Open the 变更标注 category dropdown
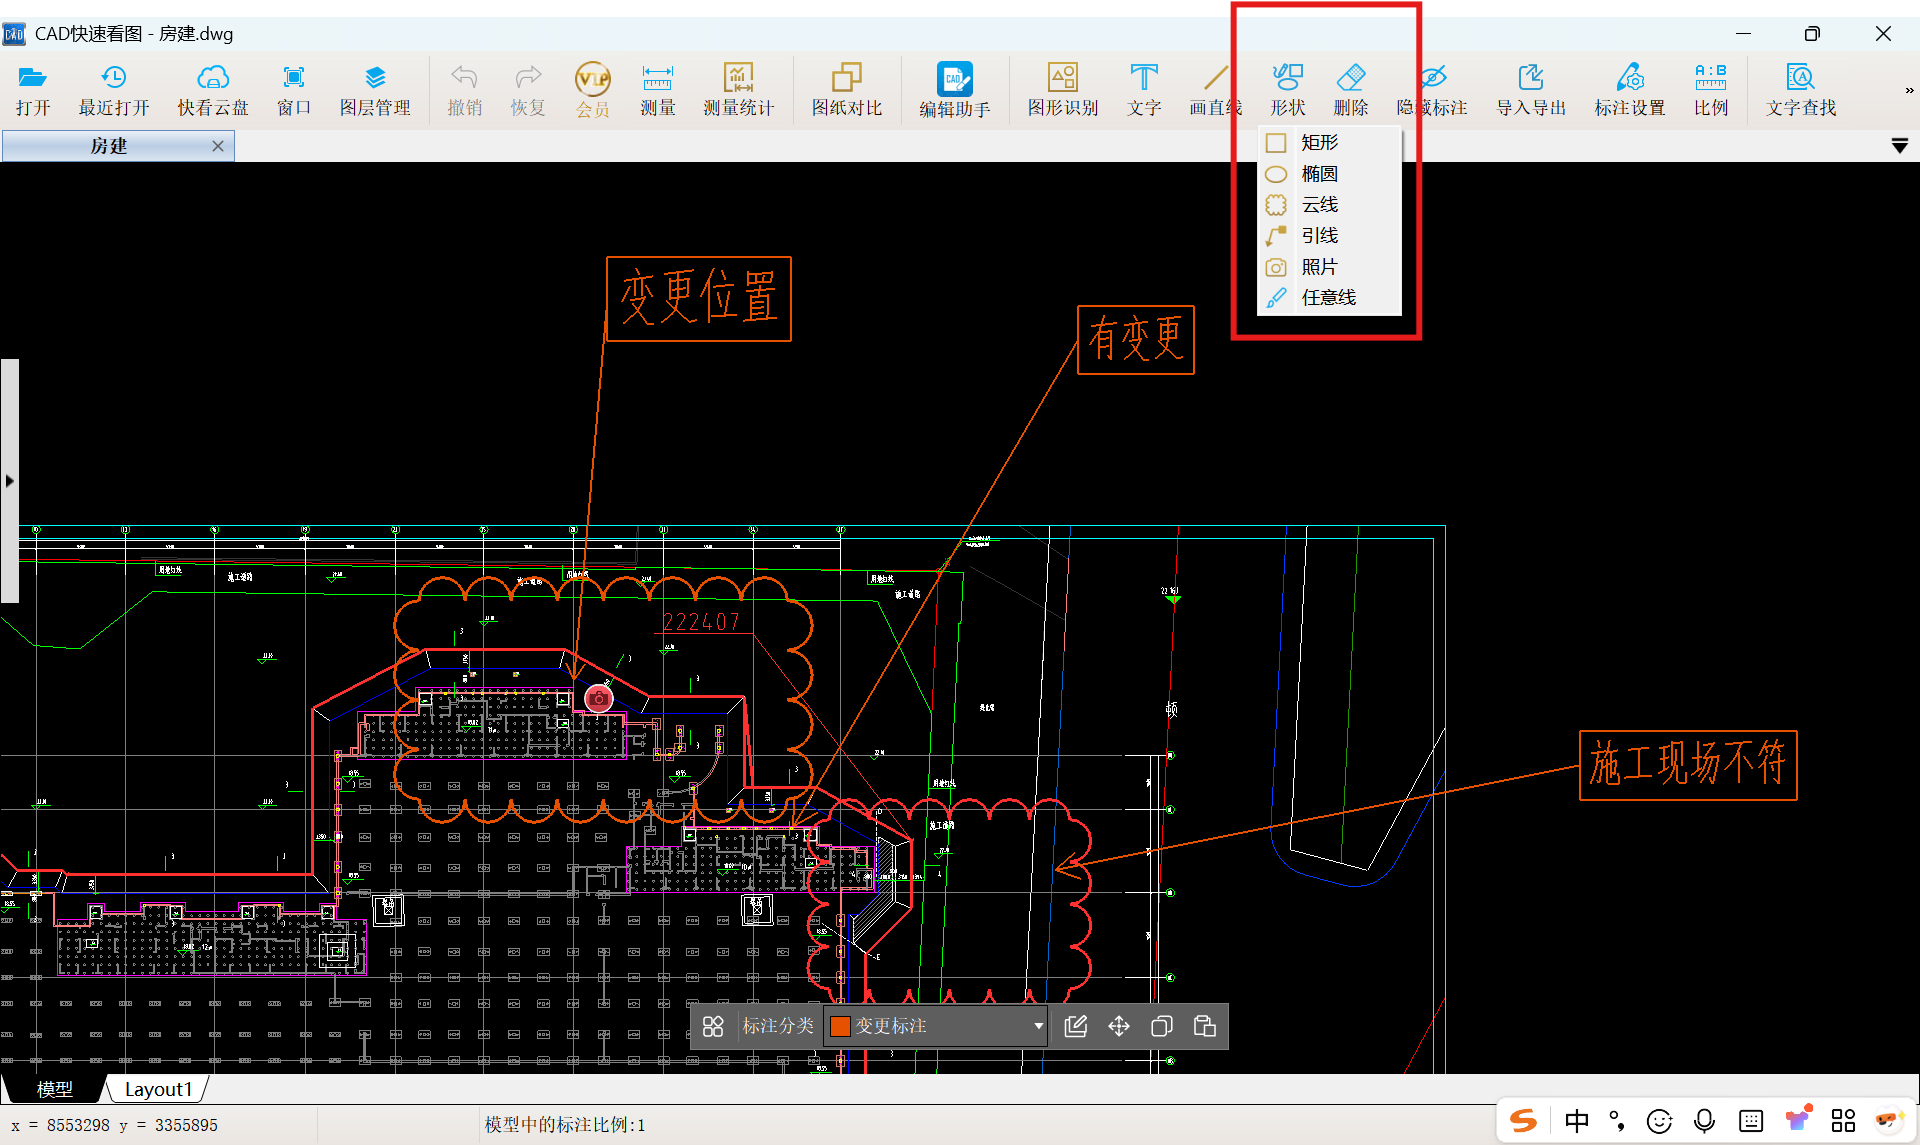Screen dimensions: 1920x1145 point(1038,1026)
